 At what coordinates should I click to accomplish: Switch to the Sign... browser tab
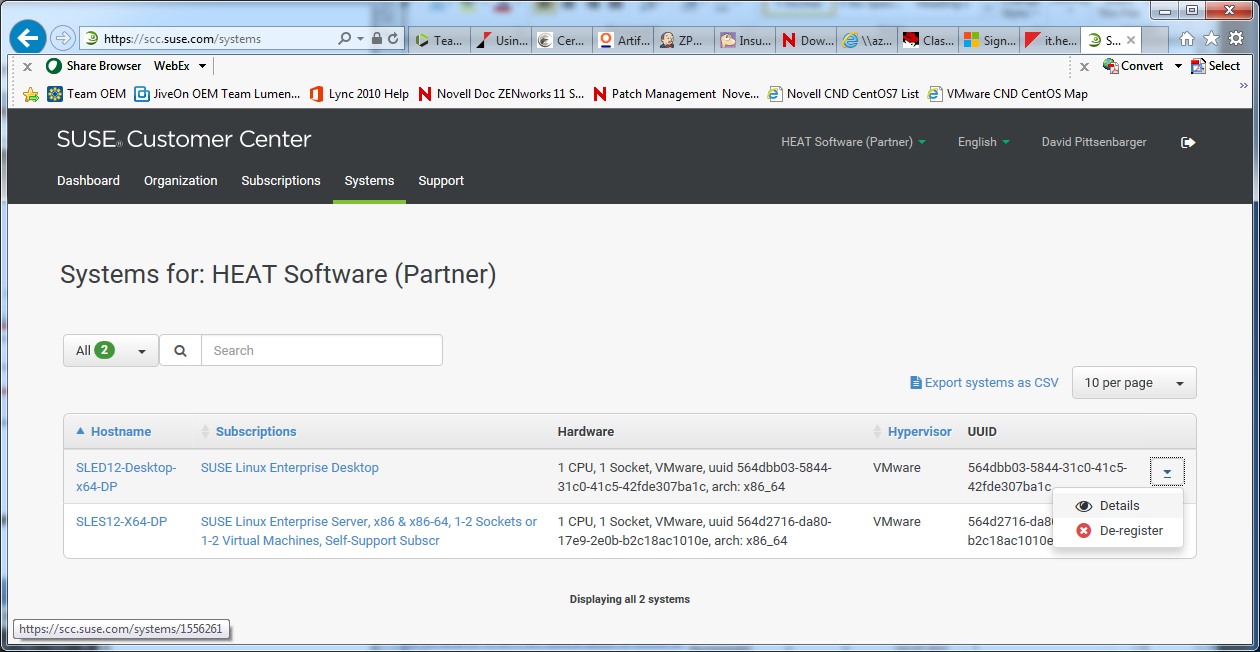[988, 41]
